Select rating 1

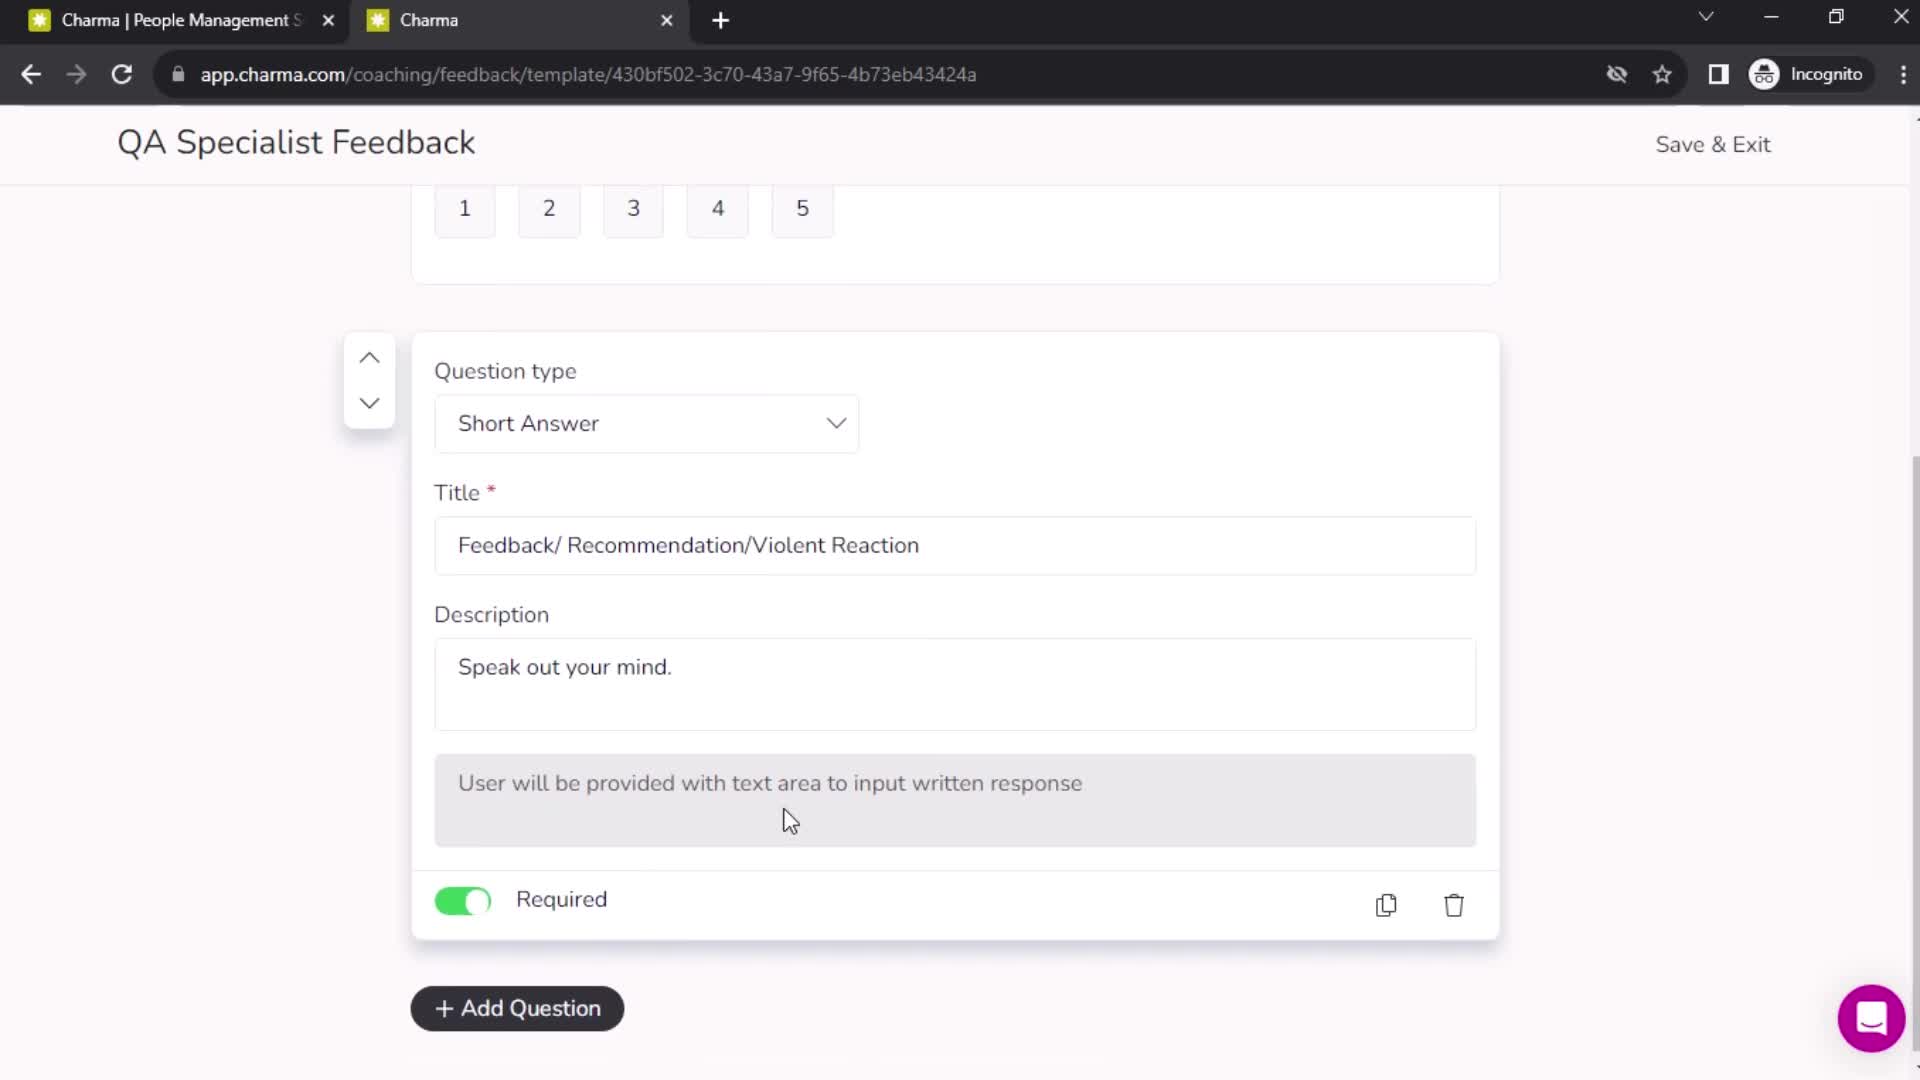(x=464, y=208)
